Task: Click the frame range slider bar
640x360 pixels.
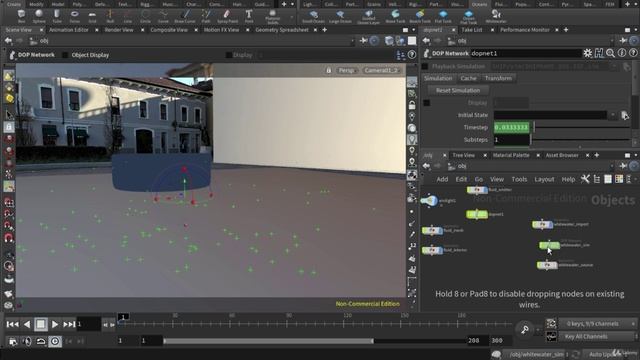Action: tap(268, 340)
